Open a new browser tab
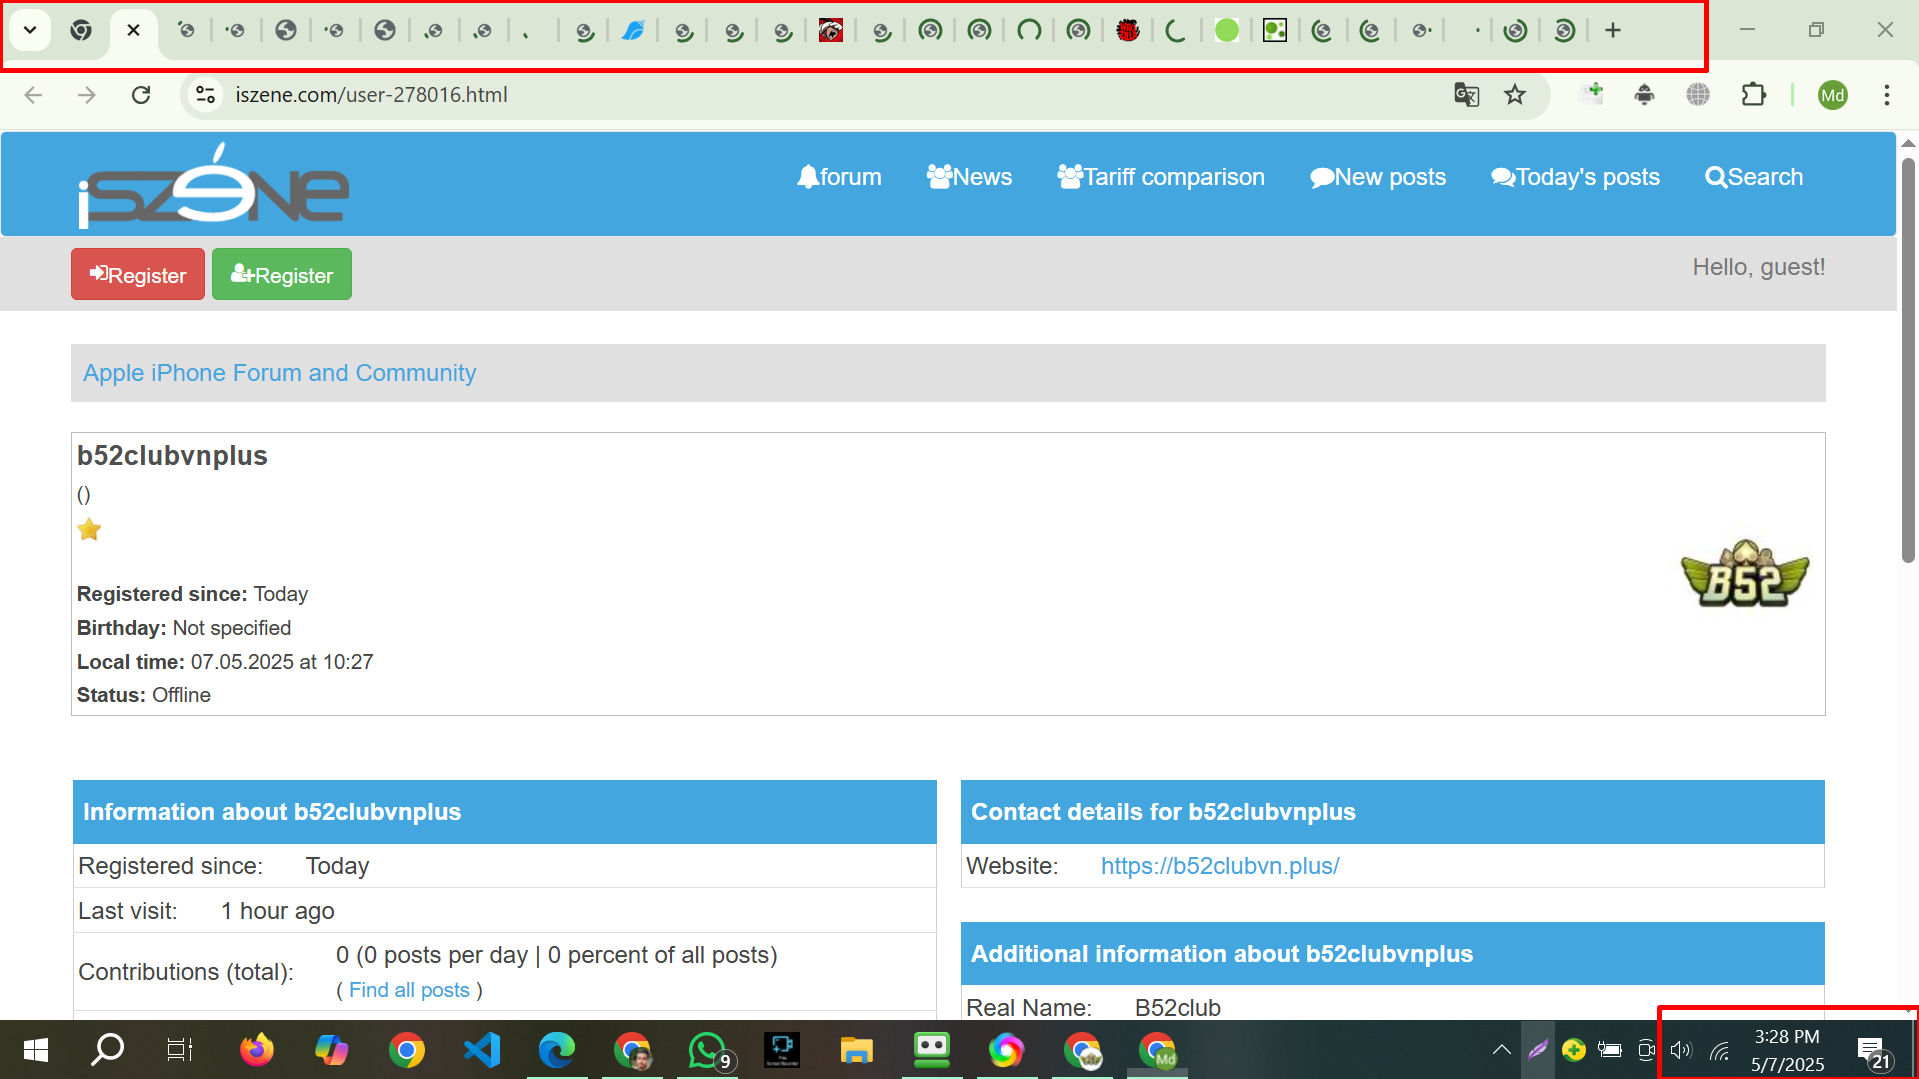The width and height of the screenshot is (1919, 1079). tap(1612, 30)
